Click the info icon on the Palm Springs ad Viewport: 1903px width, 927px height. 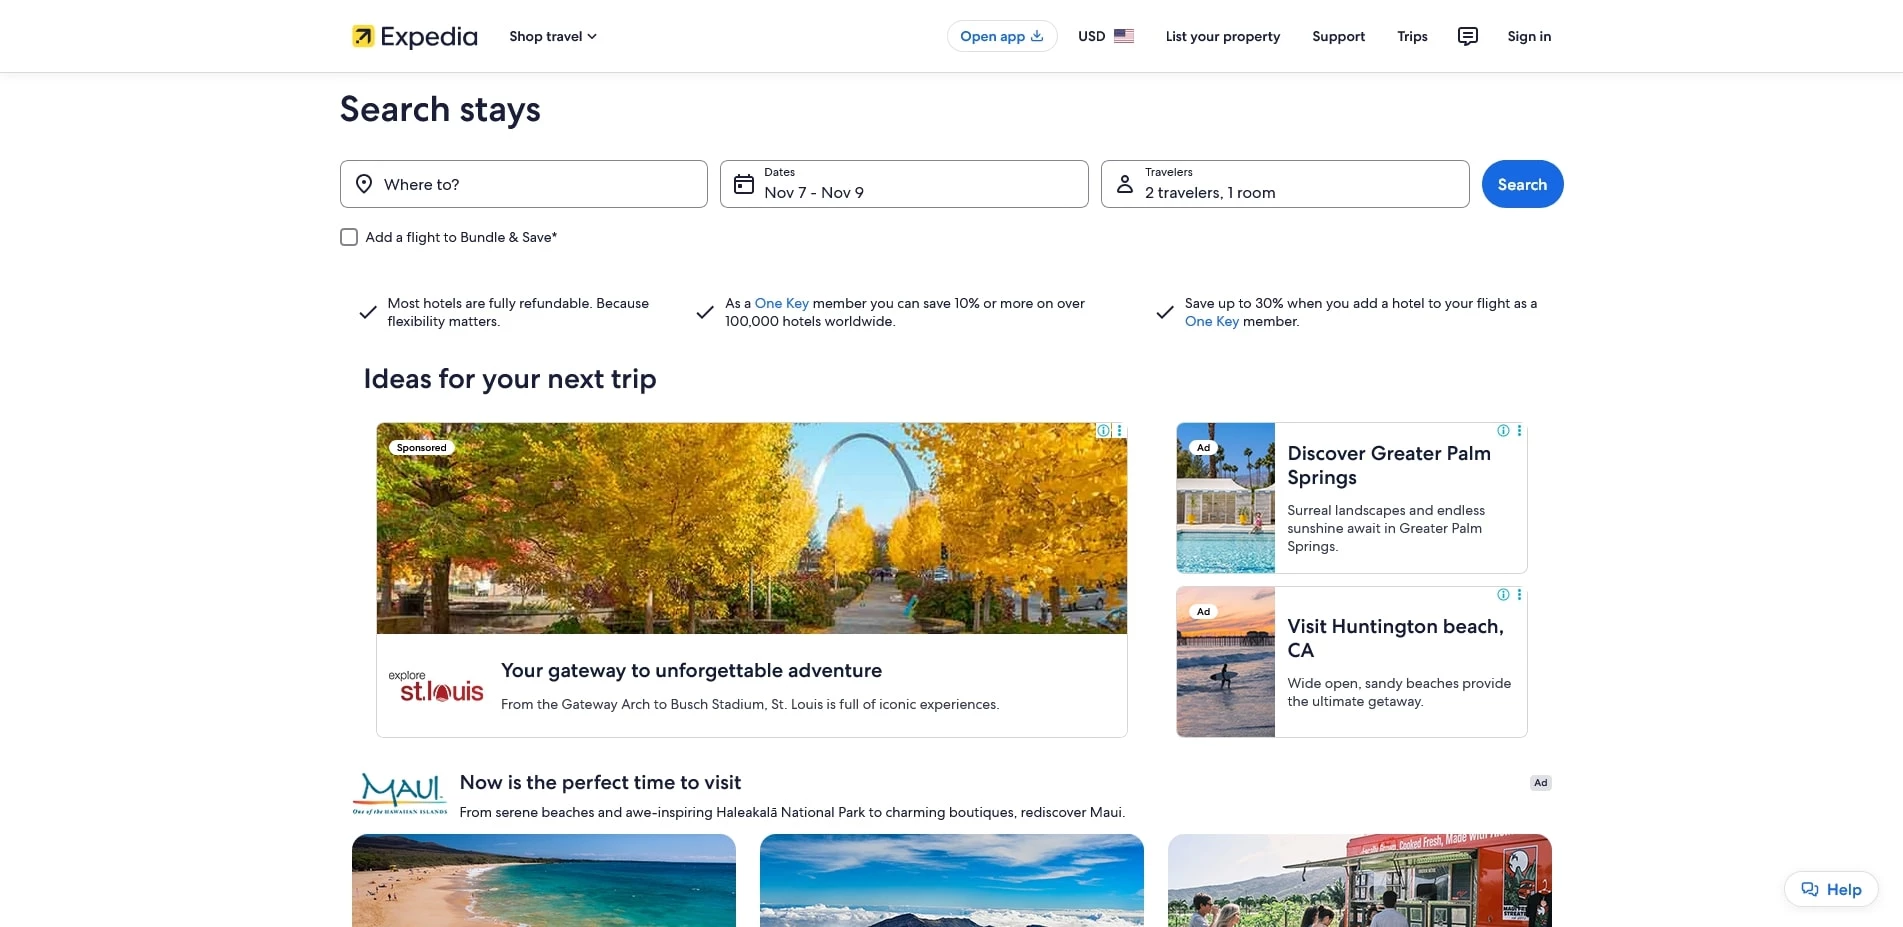(x=1502, y=430)
